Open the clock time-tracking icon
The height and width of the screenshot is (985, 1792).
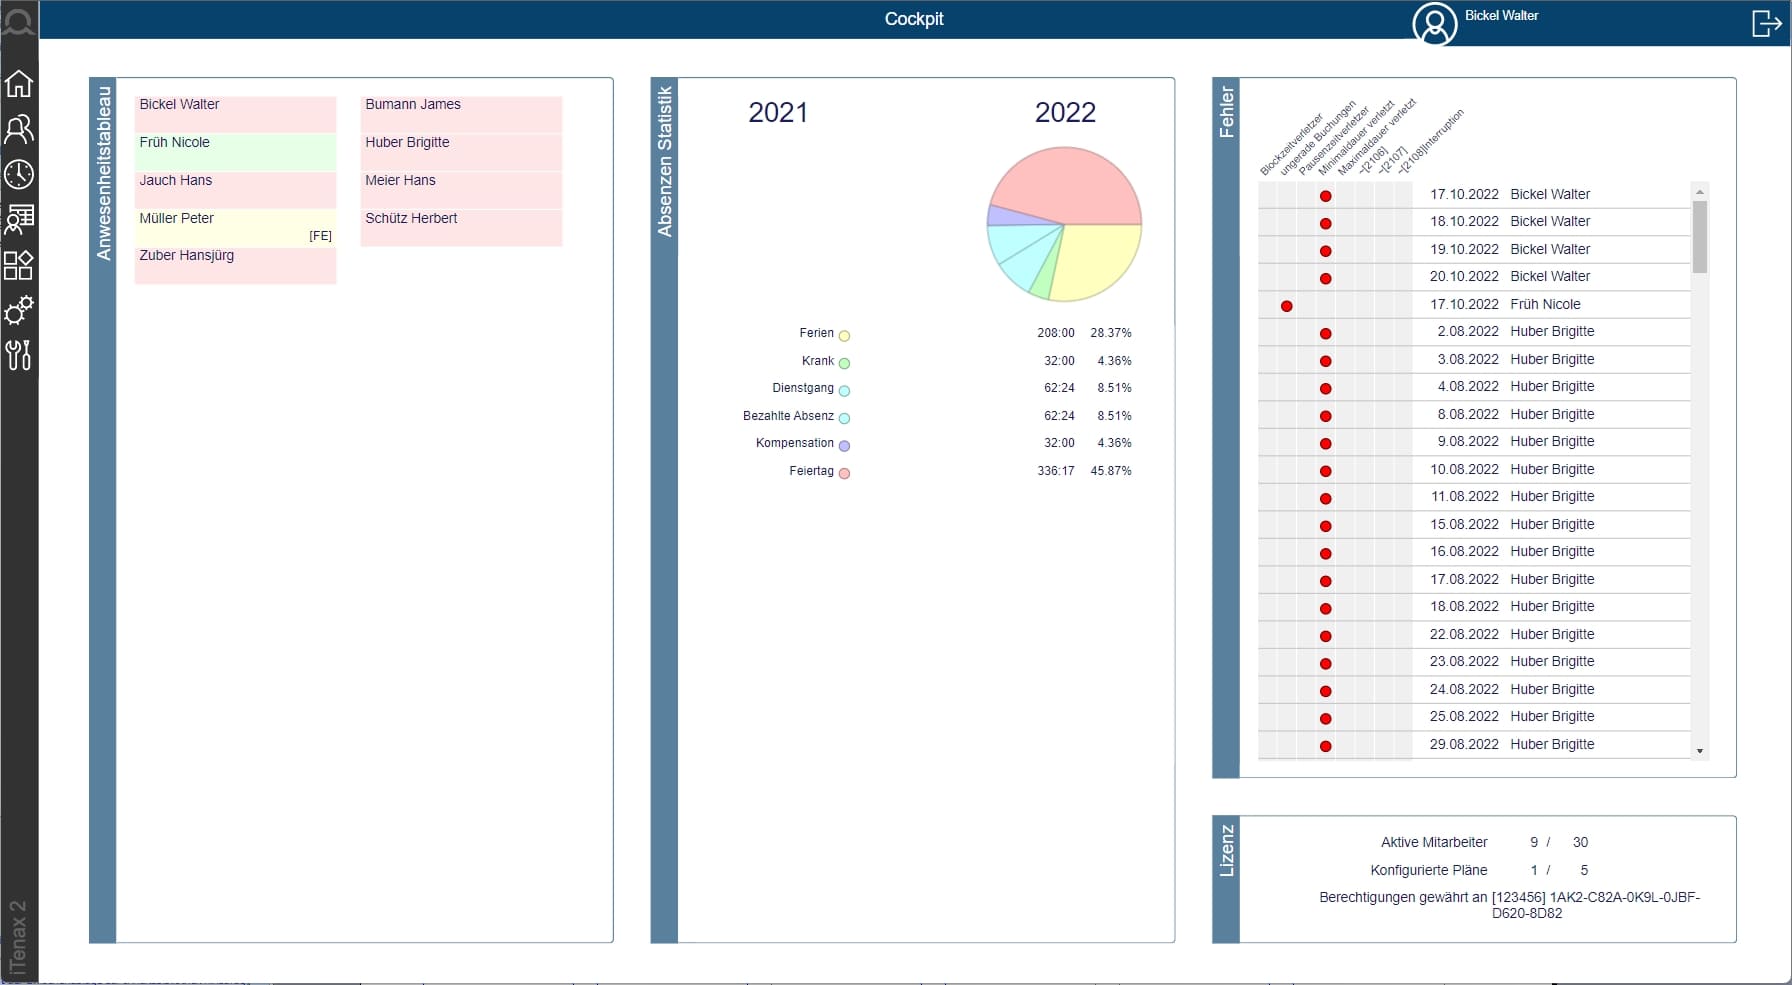(19, 175)
